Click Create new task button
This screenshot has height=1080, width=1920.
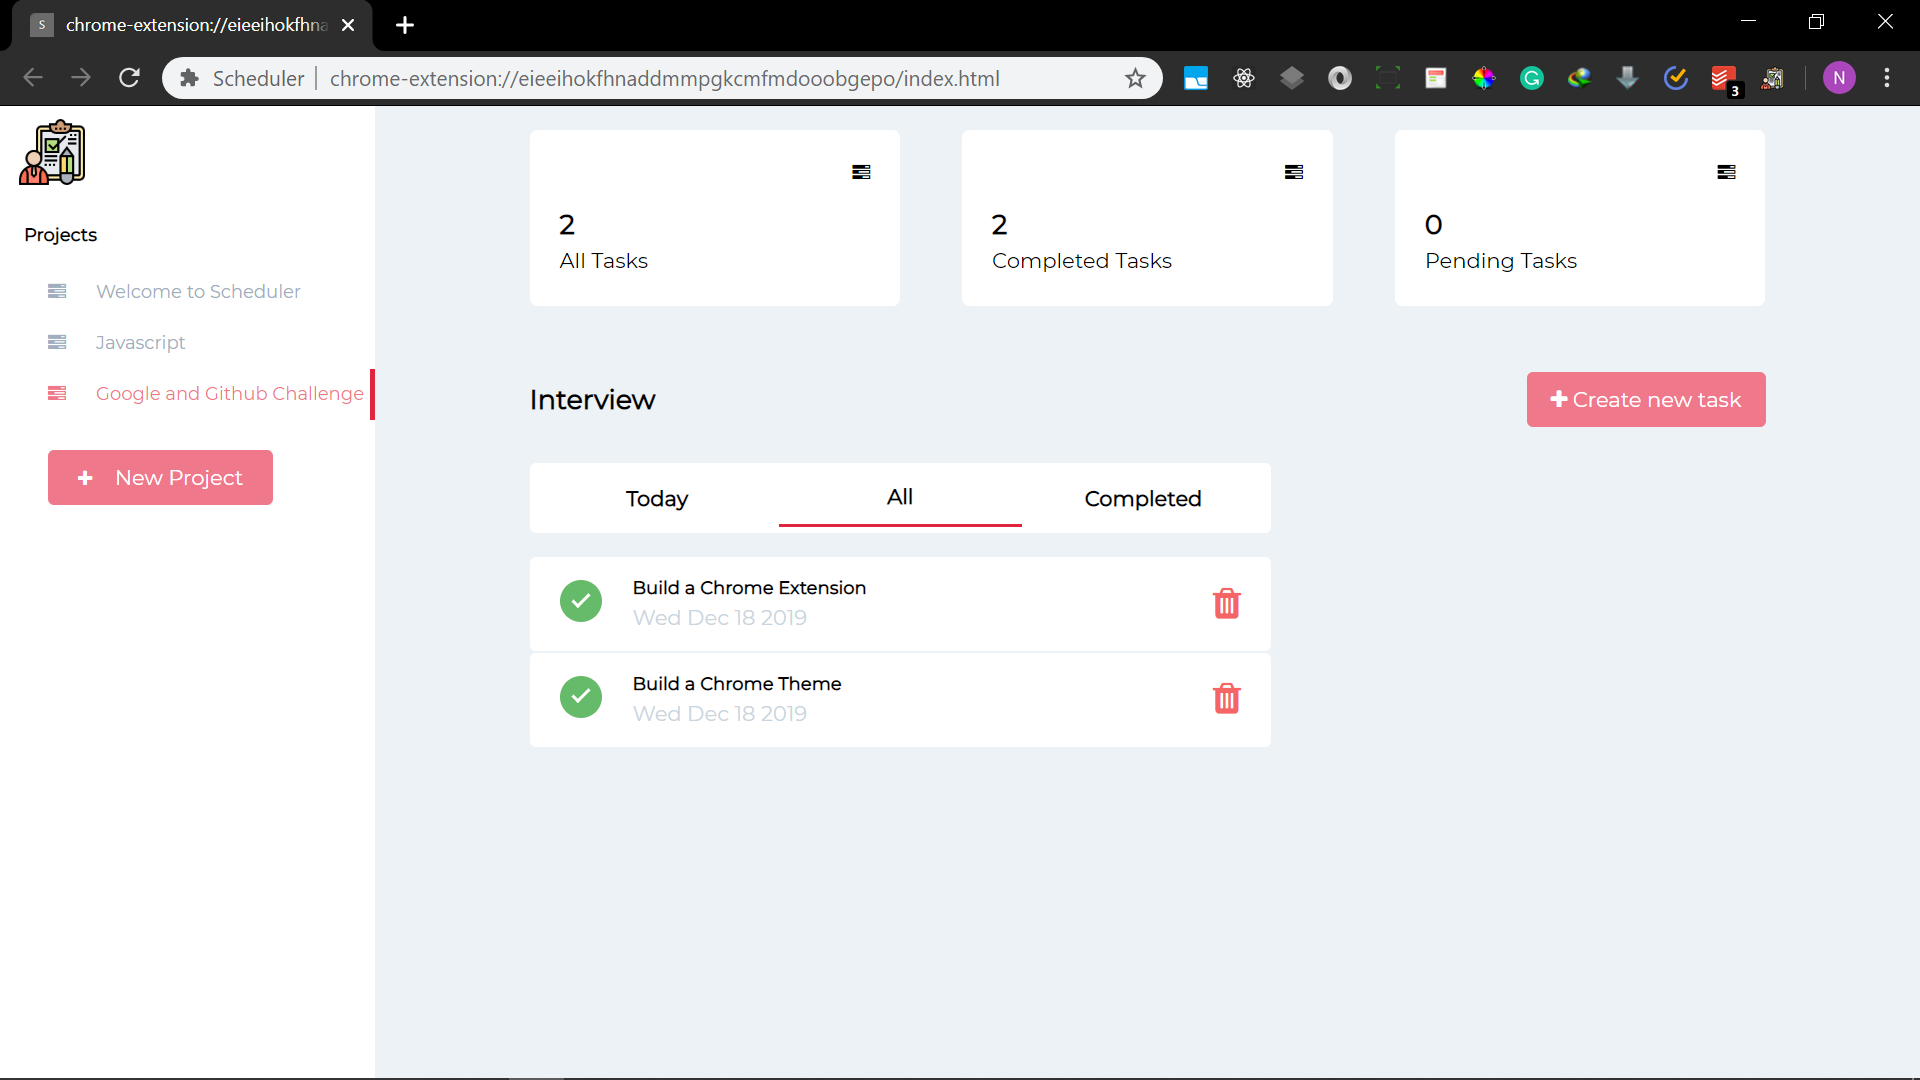tap(1646, 400)
